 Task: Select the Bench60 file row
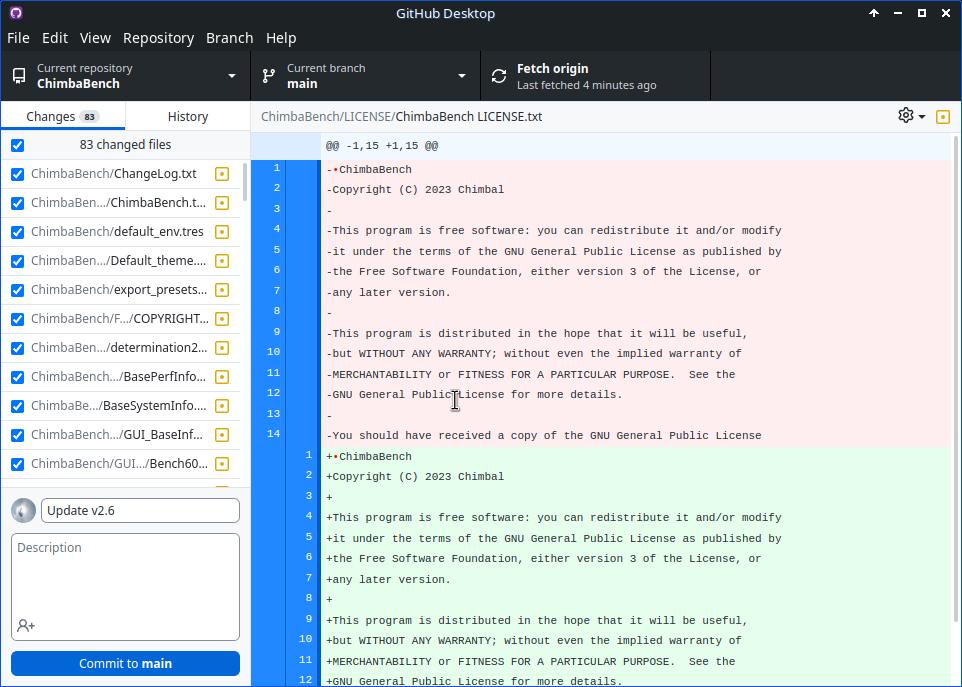(120, 464)
